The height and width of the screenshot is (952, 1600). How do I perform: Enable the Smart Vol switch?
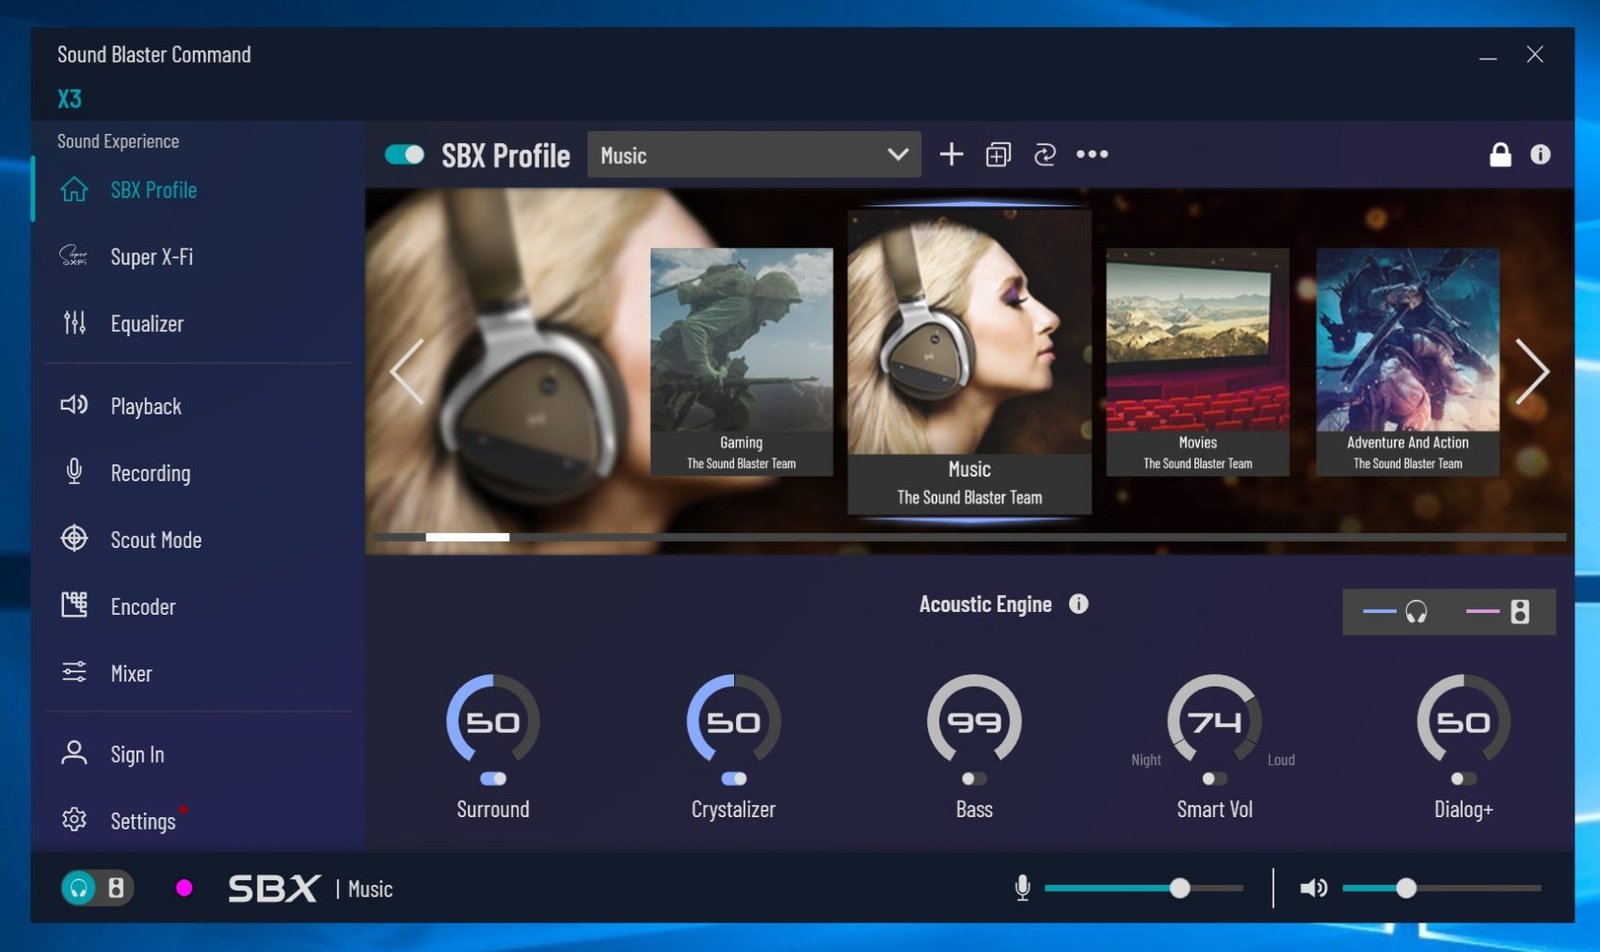click(1214, 779)
